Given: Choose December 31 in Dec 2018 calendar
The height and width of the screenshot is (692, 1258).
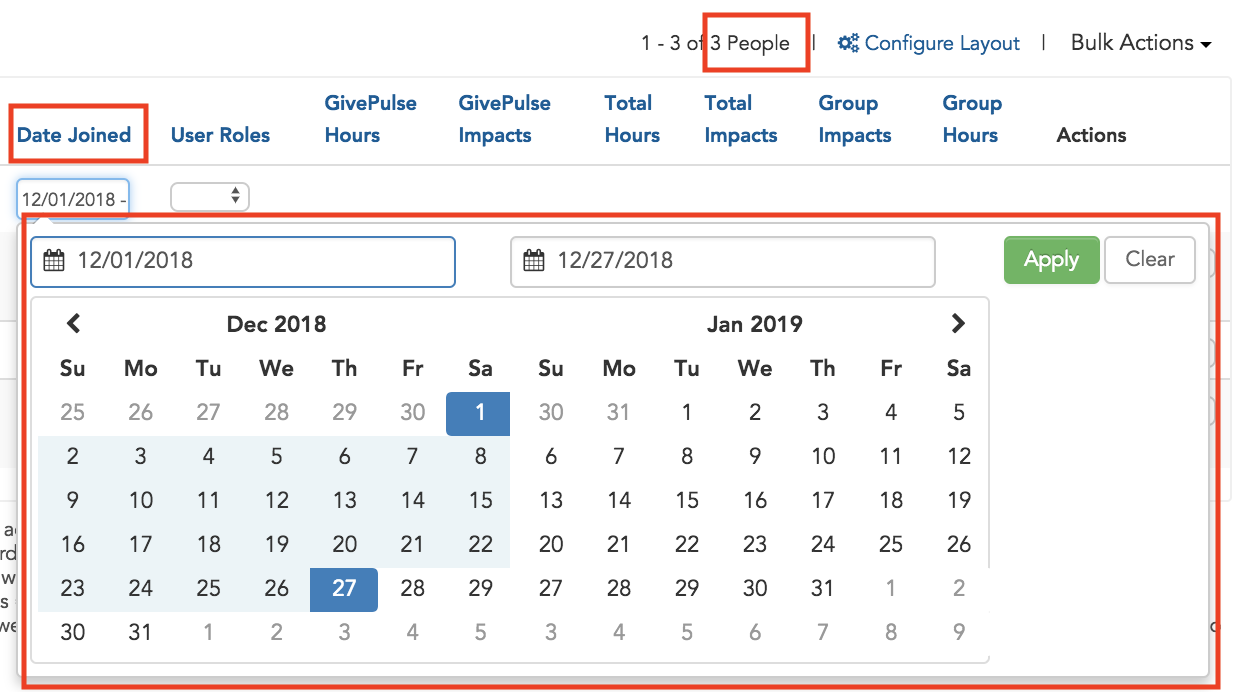Looking at the screenshot, I should (x=140, y=633).
